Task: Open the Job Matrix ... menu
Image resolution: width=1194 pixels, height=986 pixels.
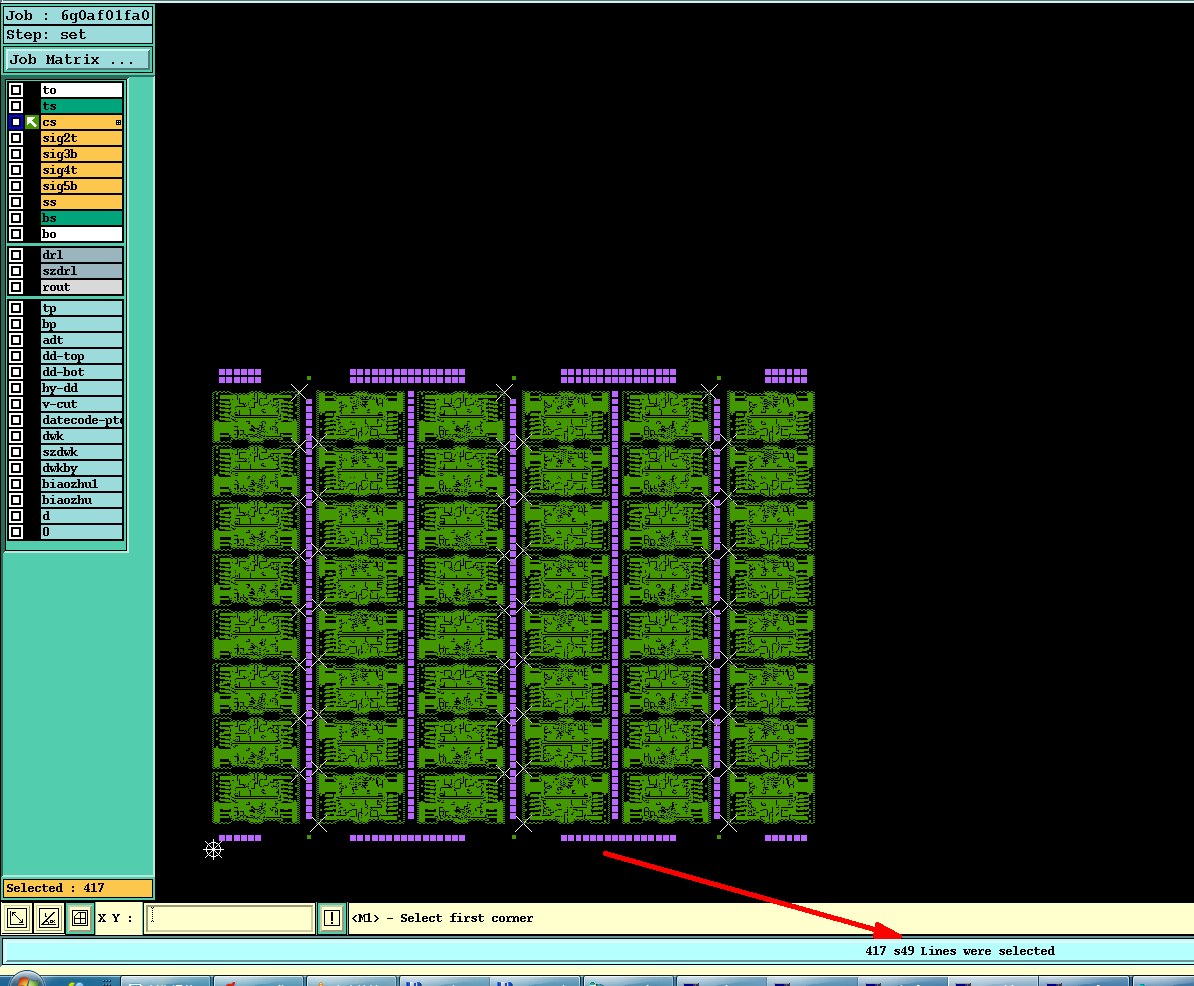Action: 78,59
